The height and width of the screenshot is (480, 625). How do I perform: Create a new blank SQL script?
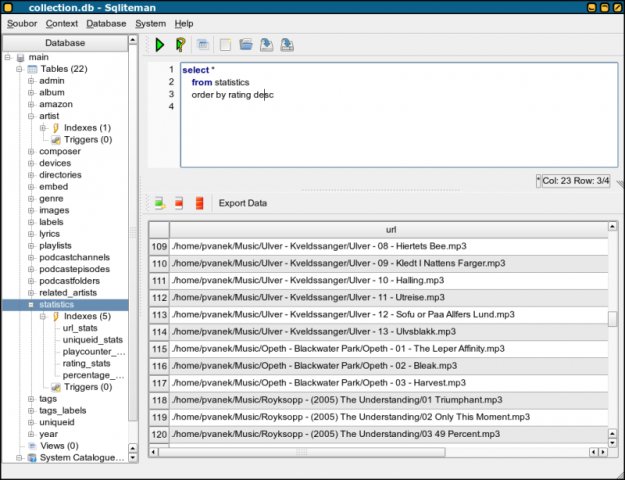click(x=225, y=45)
